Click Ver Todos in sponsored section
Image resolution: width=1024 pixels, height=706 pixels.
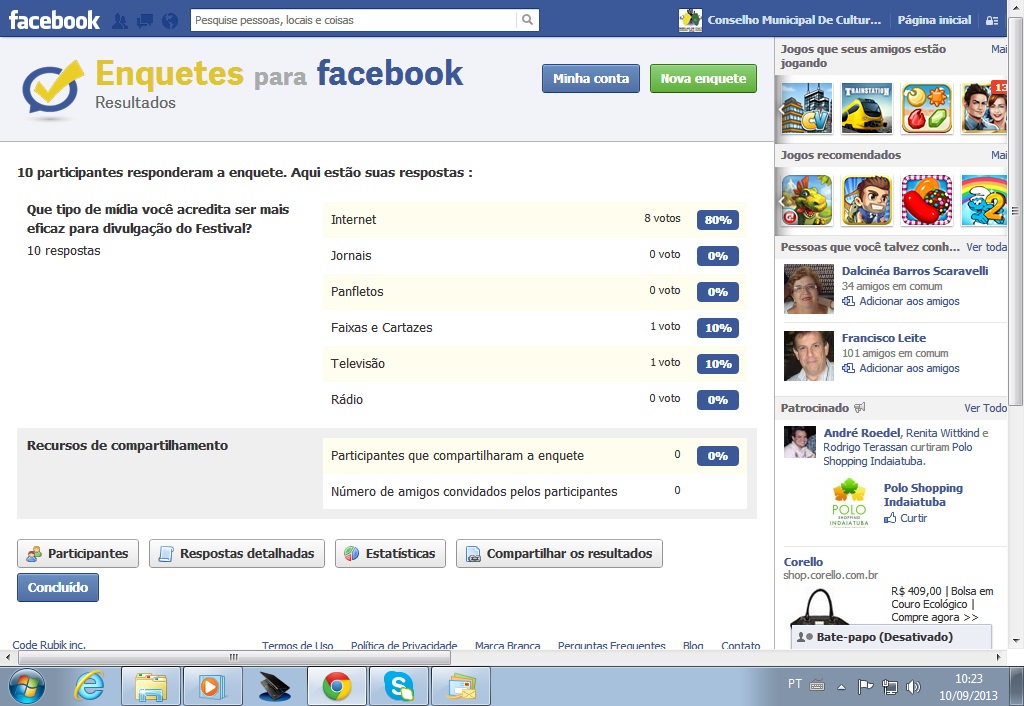(x=985, y=408)
